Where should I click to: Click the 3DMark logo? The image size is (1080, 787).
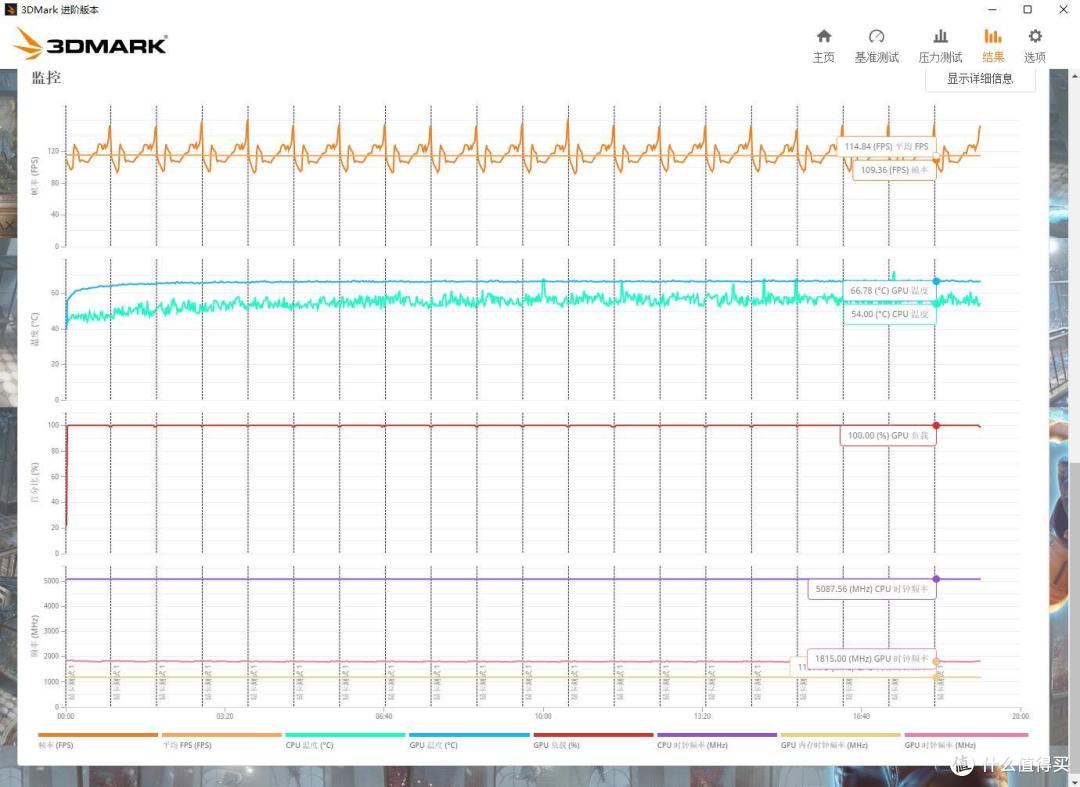pyautogui.click(x=90, y=43)
